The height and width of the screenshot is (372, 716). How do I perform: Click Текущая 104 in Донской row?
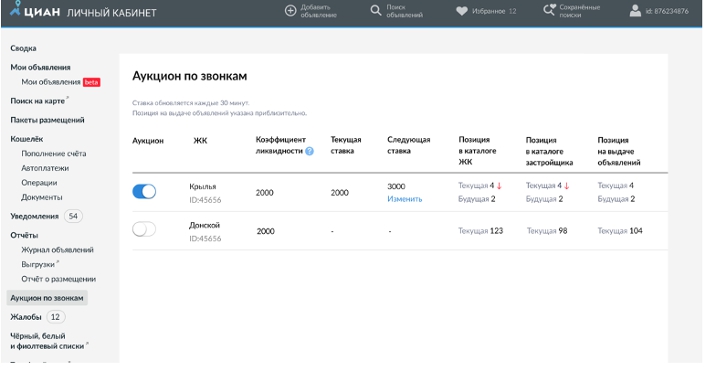[620, 231]
